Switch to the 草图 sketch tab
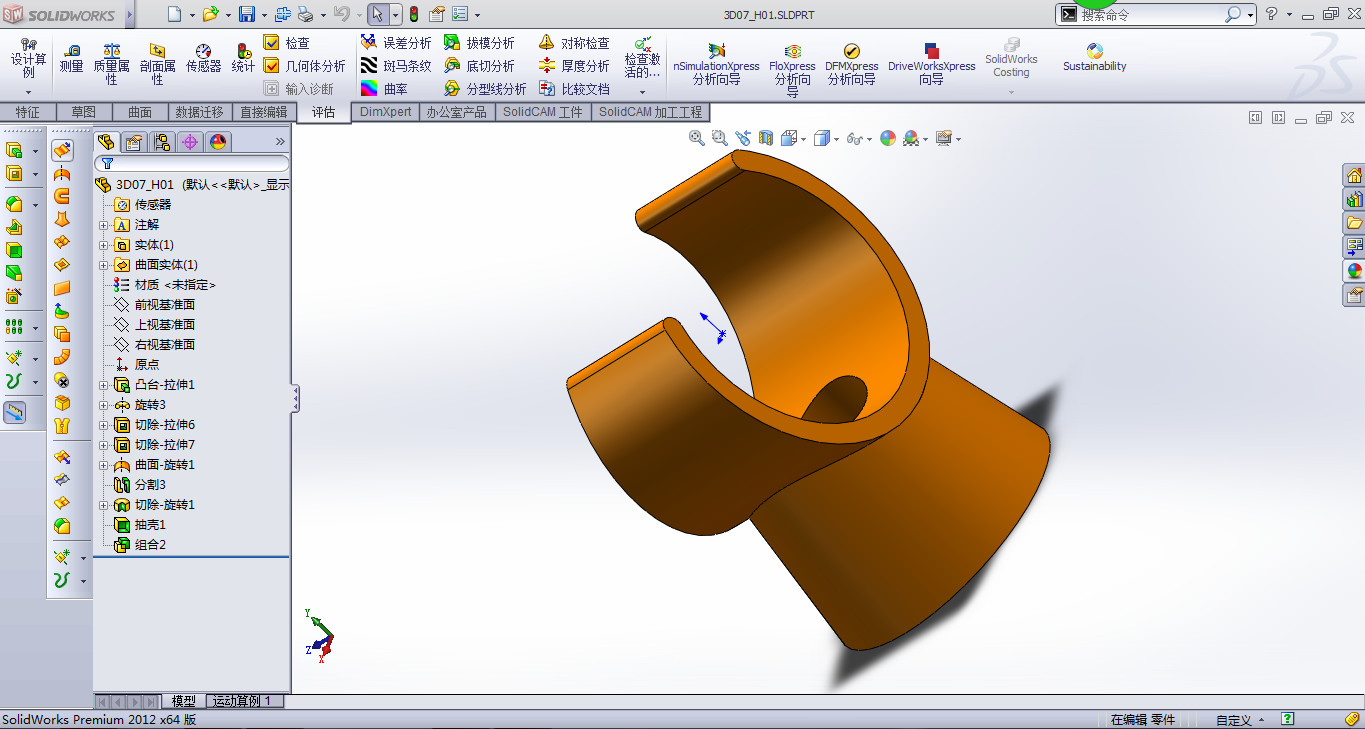The width and height of the screenshot is (1365, 729). coord(83,112)
